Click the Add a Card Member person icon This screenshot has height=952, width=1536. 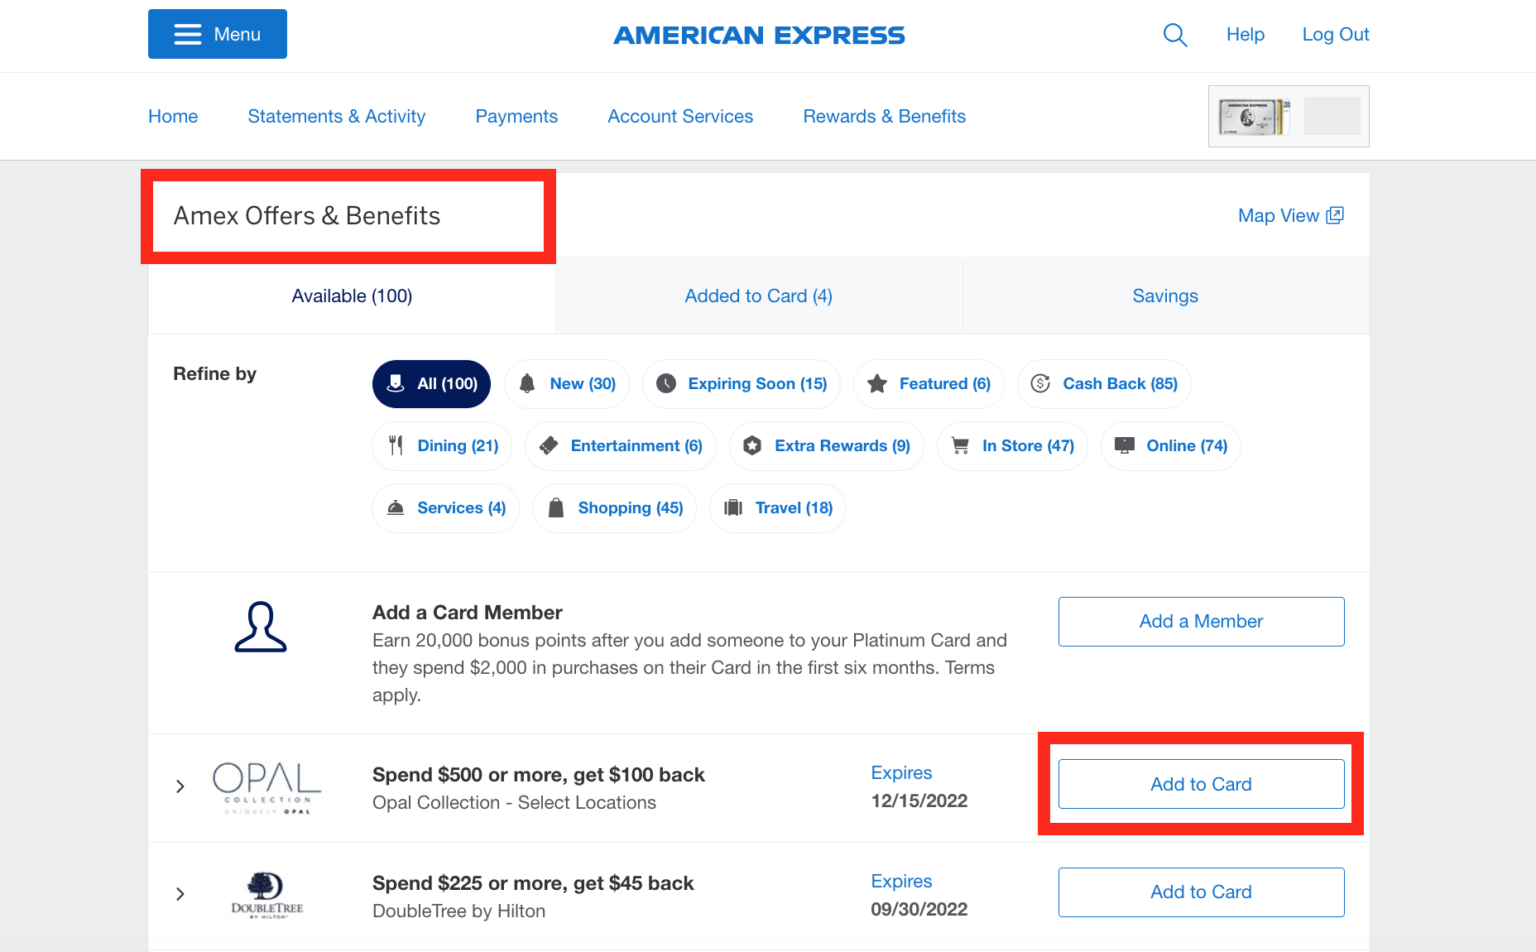[260, 628]
